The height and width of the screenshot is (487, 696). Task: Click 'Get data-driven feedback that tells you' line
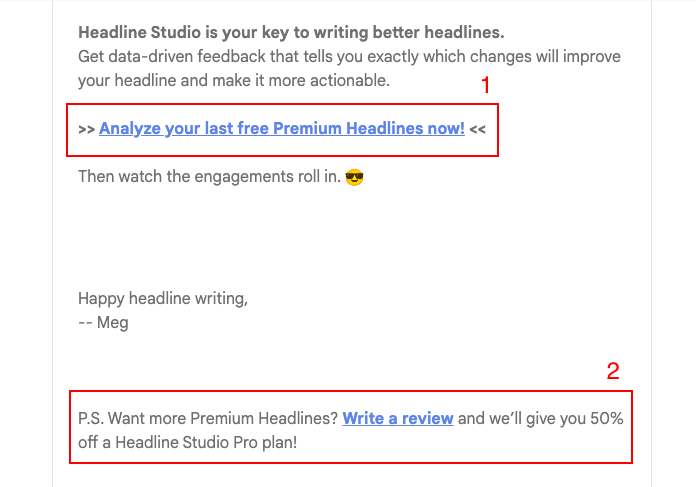click(349, 57)
